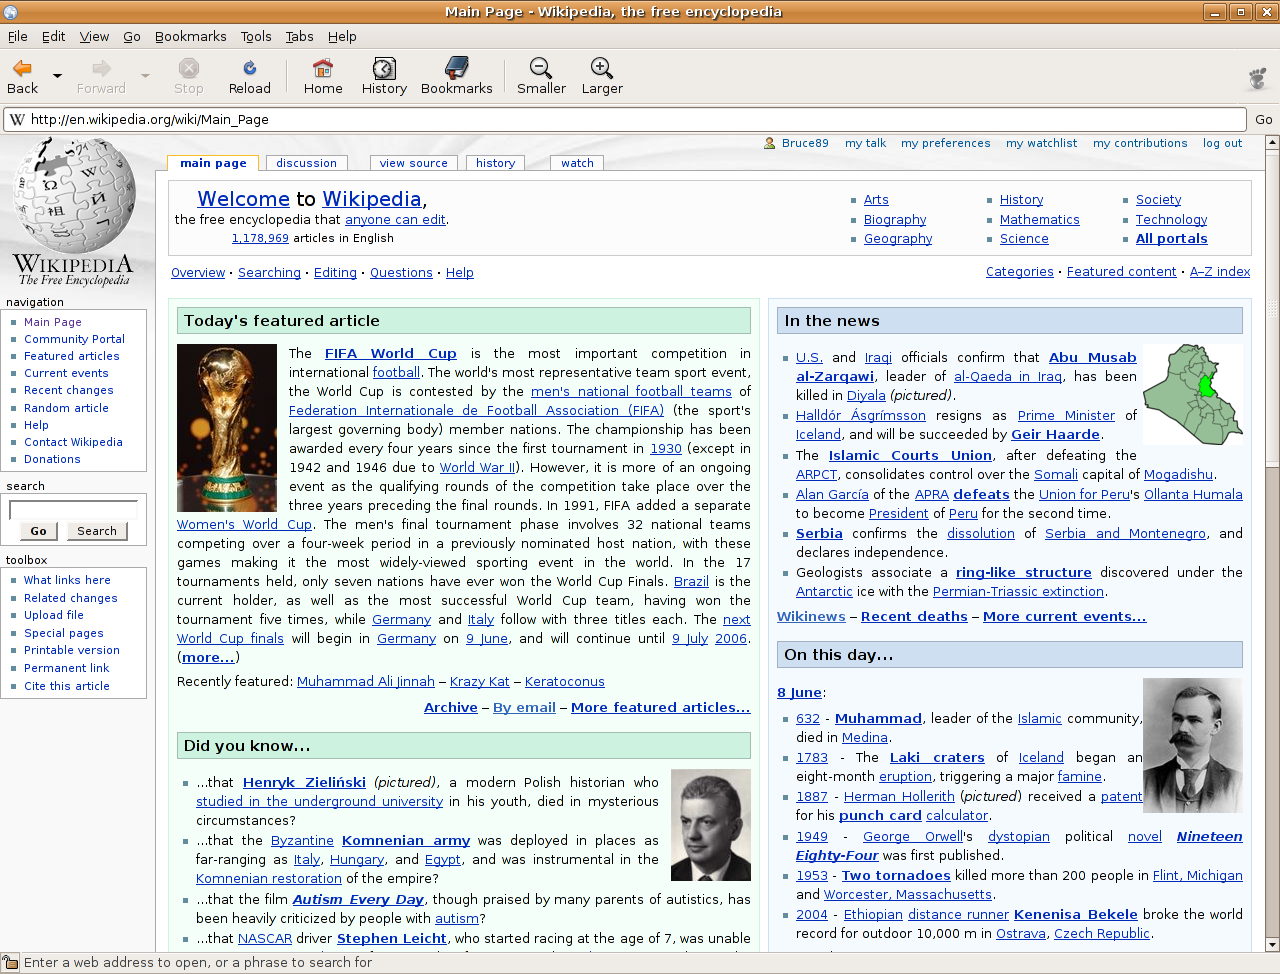The width and height of the screenshot is (1280, 974).
Task: Open the Featured content link
Action: coord(1121,271)
